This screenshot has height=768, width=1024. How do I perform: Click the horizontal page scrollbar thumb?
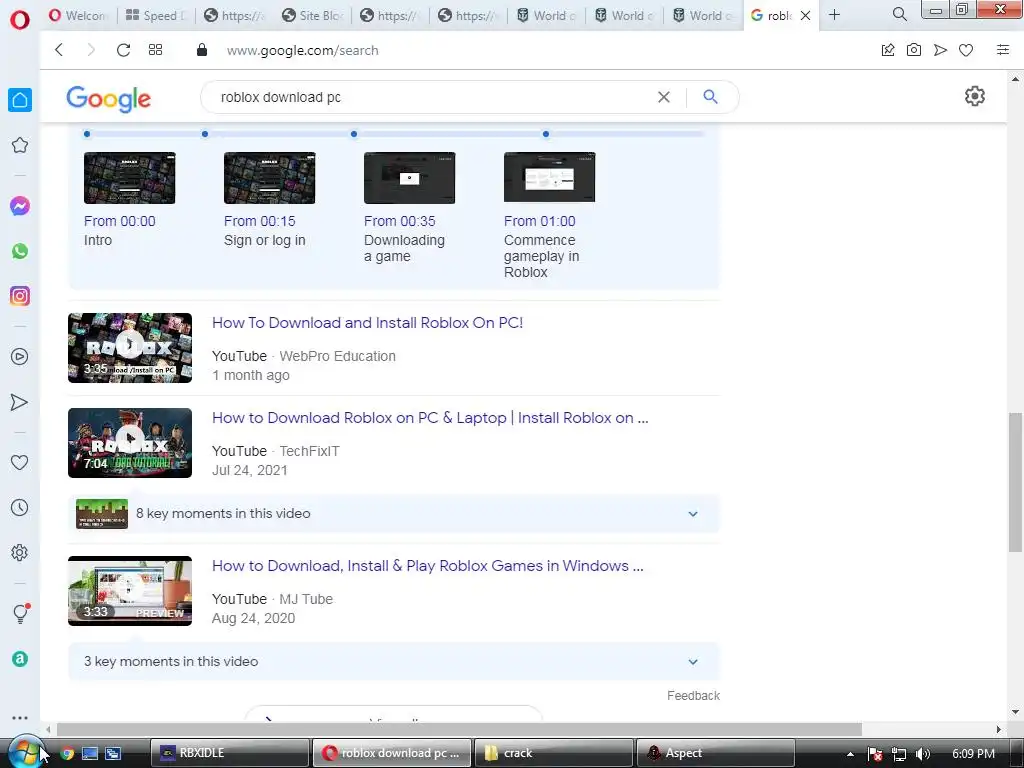[x=459, y=729]
